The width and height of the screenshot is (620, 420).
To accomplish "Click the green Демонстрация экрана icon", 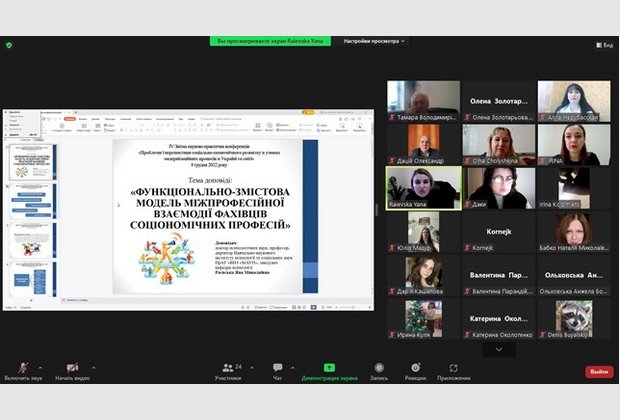I will pyautogui.click(x=329, y=368).
